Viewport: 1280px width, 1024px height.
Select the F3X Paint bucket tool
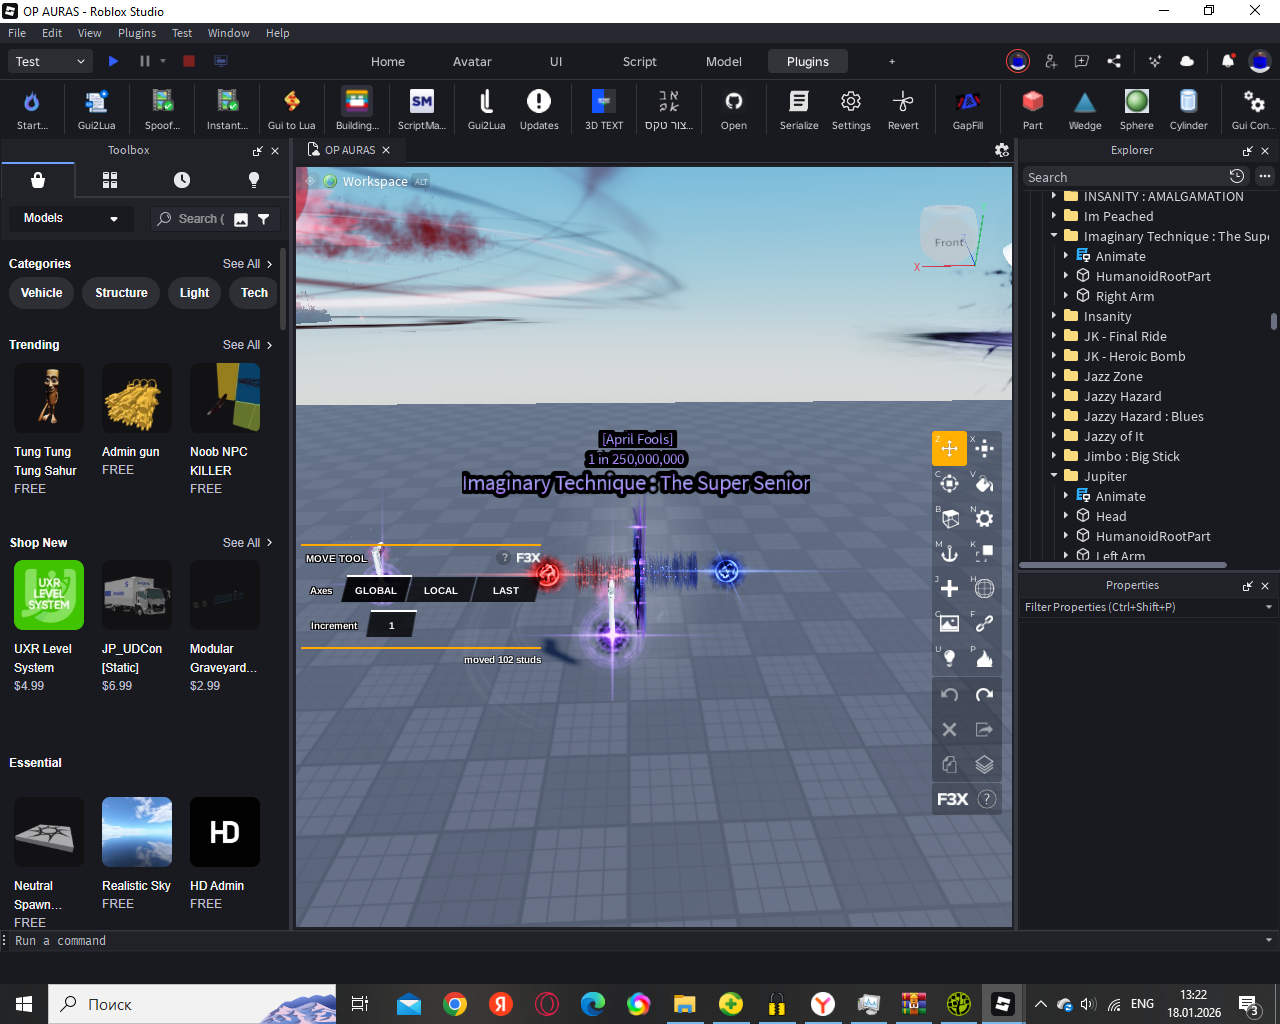click(984, 483)
